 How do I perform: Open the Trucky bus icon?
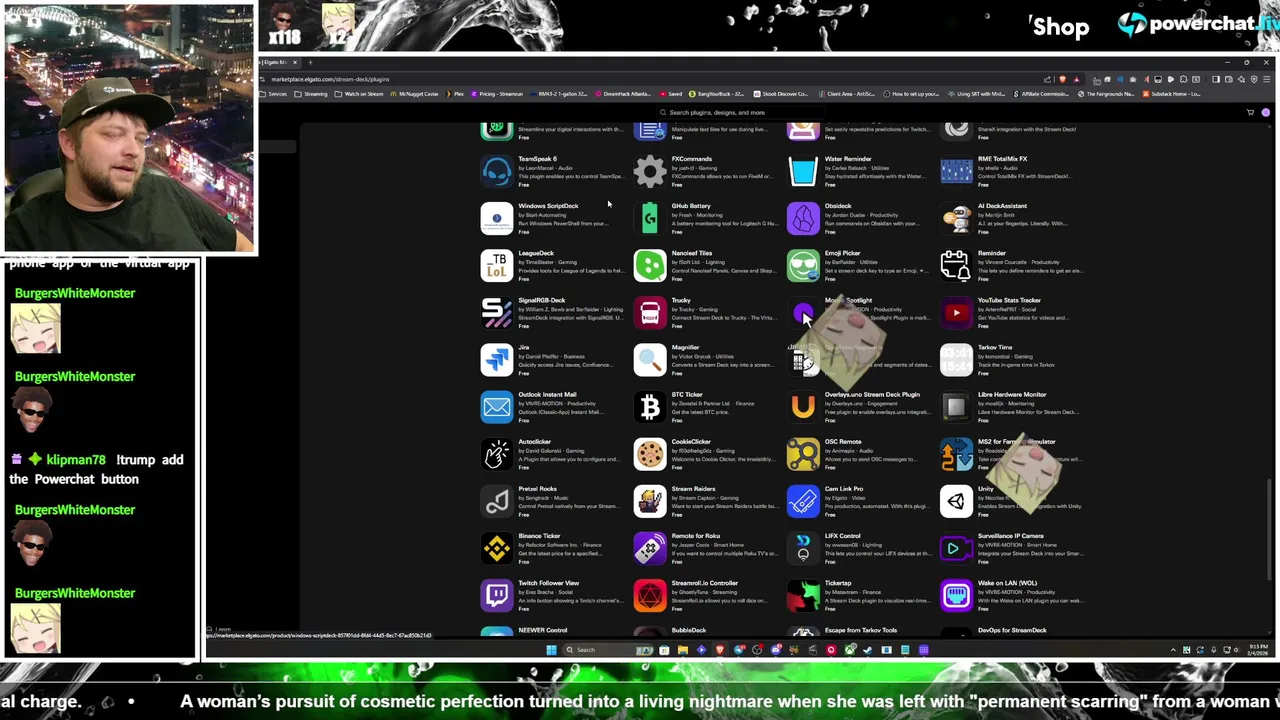(650, 313)
